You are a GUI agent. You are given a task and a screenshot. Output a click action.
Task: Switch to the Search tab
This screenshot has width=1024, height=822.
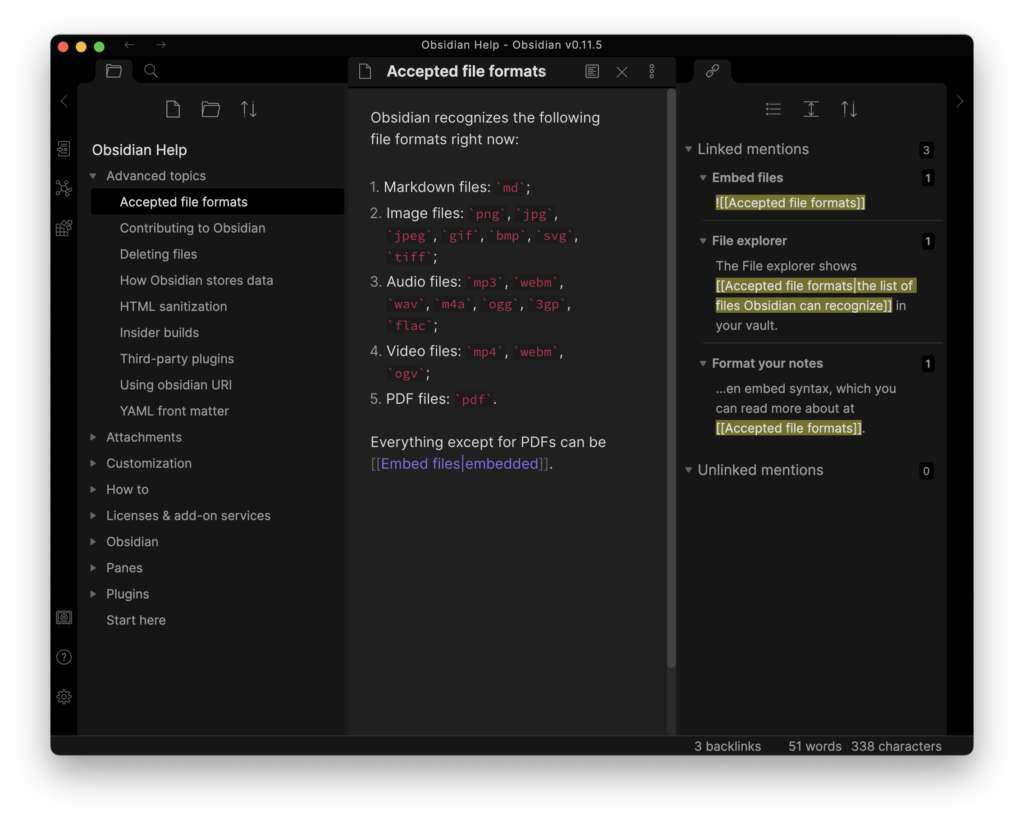[x=151, y=71]
